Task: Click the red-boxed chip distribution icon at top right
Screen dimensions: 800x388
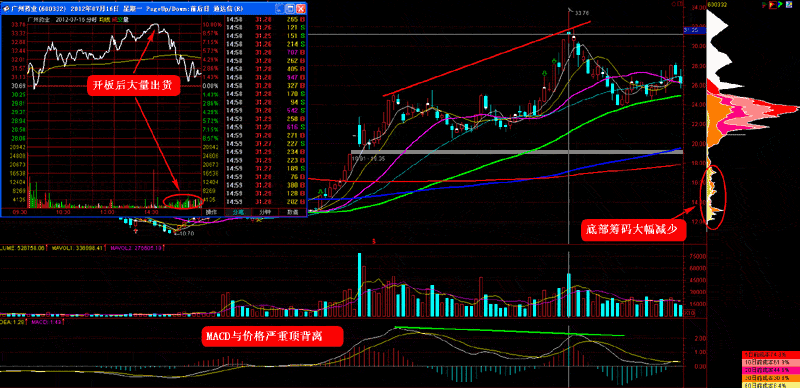Action: (x=773, y=5)
